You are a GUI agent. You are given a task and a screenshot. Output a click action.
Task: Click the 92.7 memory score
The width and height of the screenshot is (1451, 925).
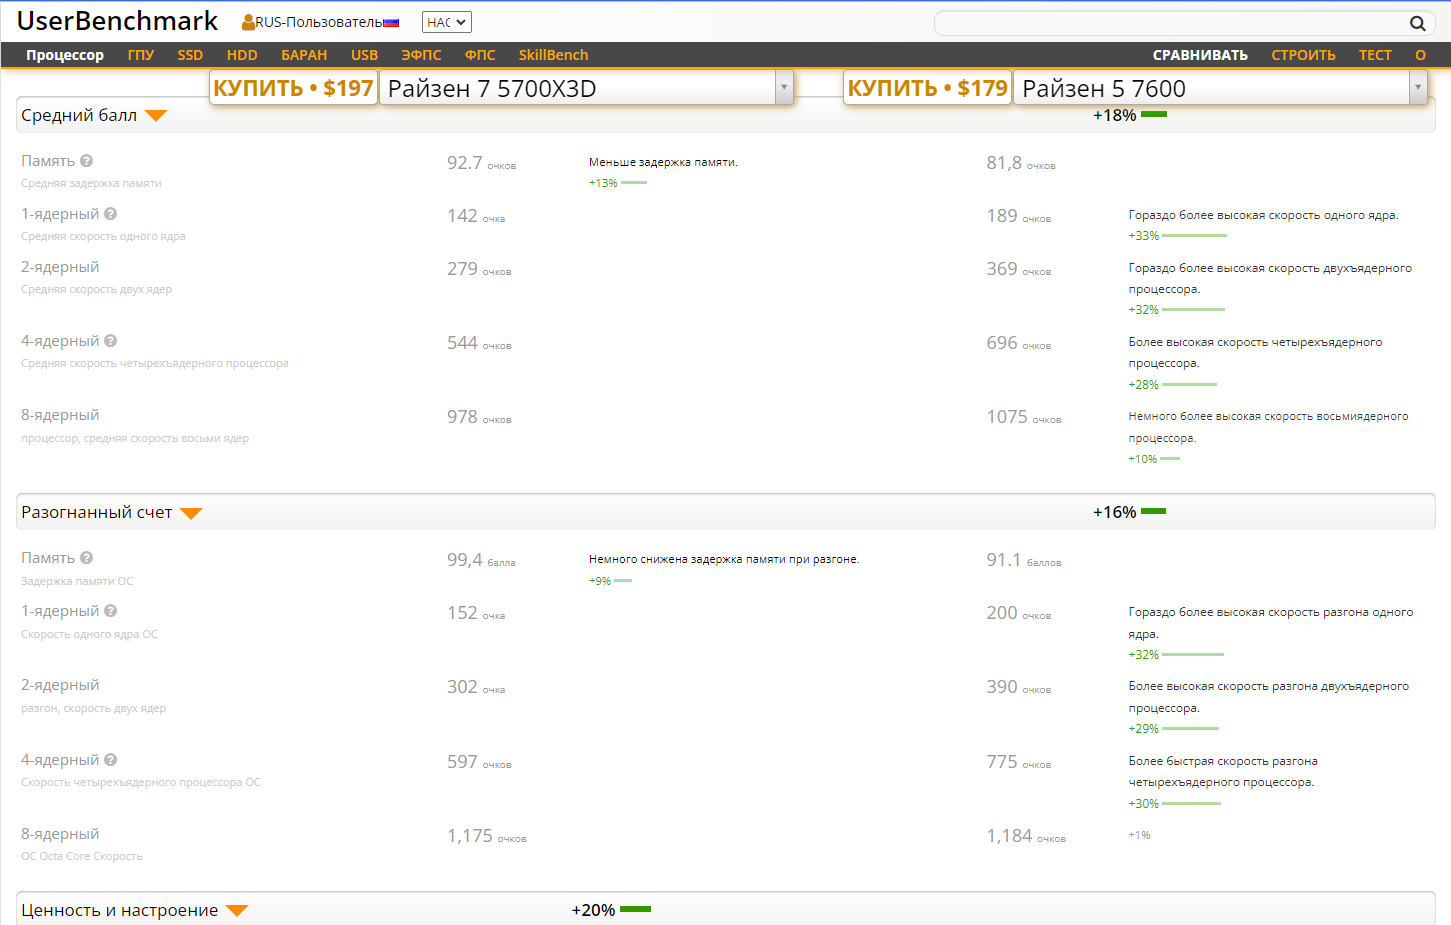[x=465, y=163]
